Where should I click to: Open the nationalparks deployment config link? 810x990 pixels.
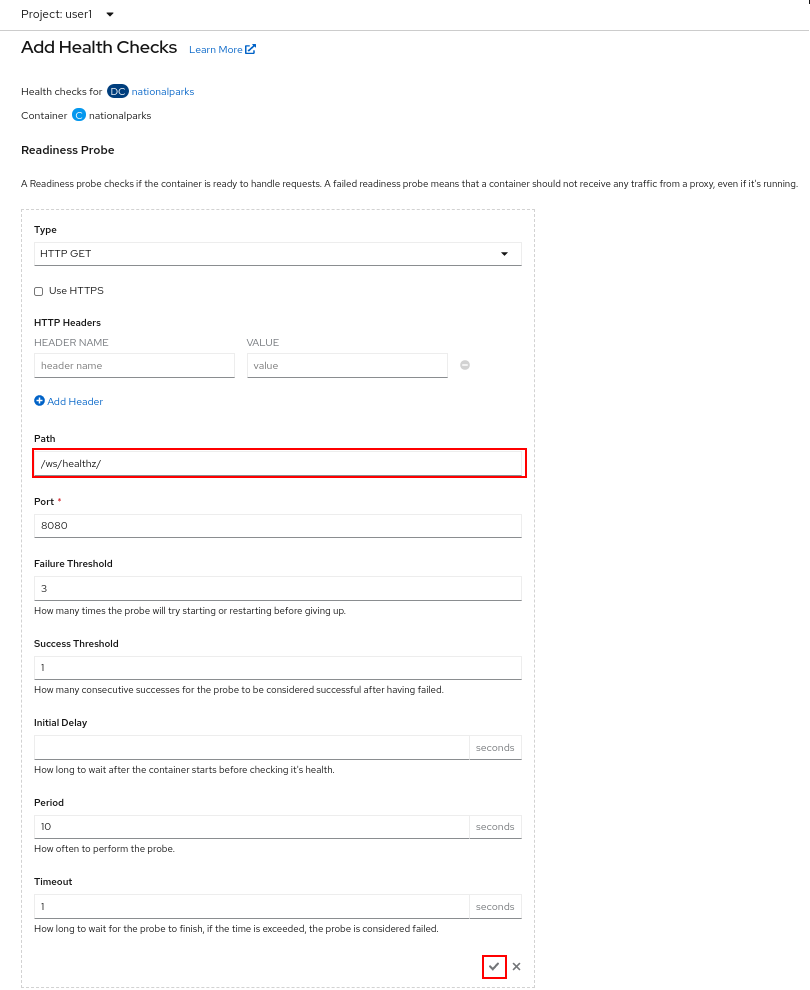(x=163, y=91)
